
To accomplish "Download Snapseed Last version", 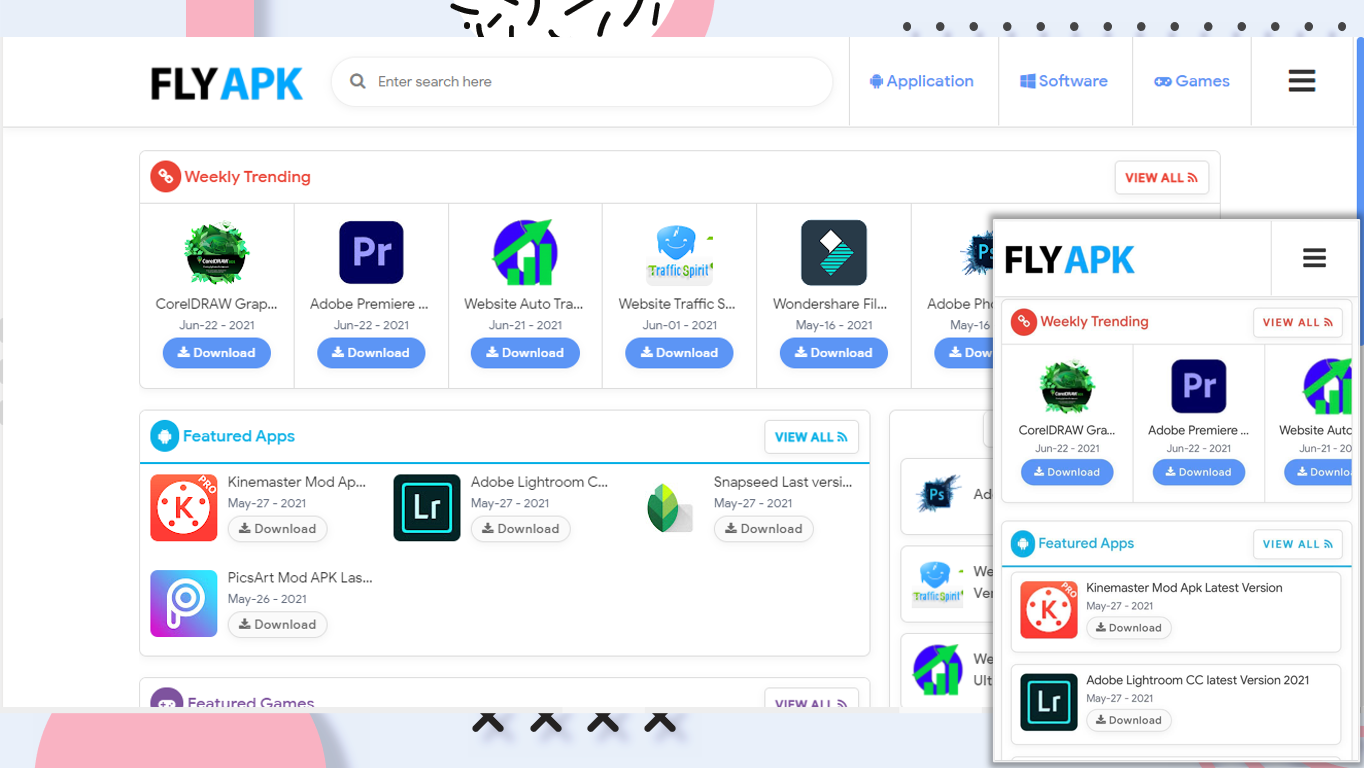I will point(763,529).
